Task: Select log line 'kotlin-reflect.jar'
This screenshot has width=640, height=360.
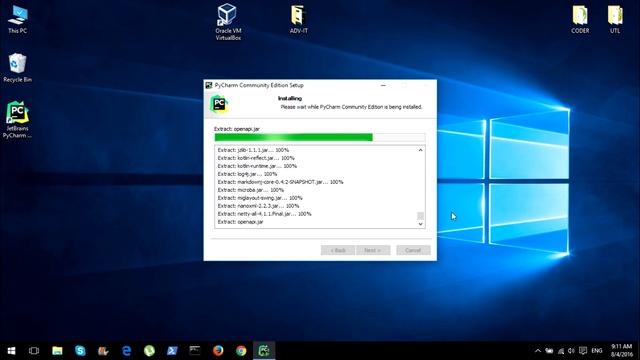Action: 256,158
